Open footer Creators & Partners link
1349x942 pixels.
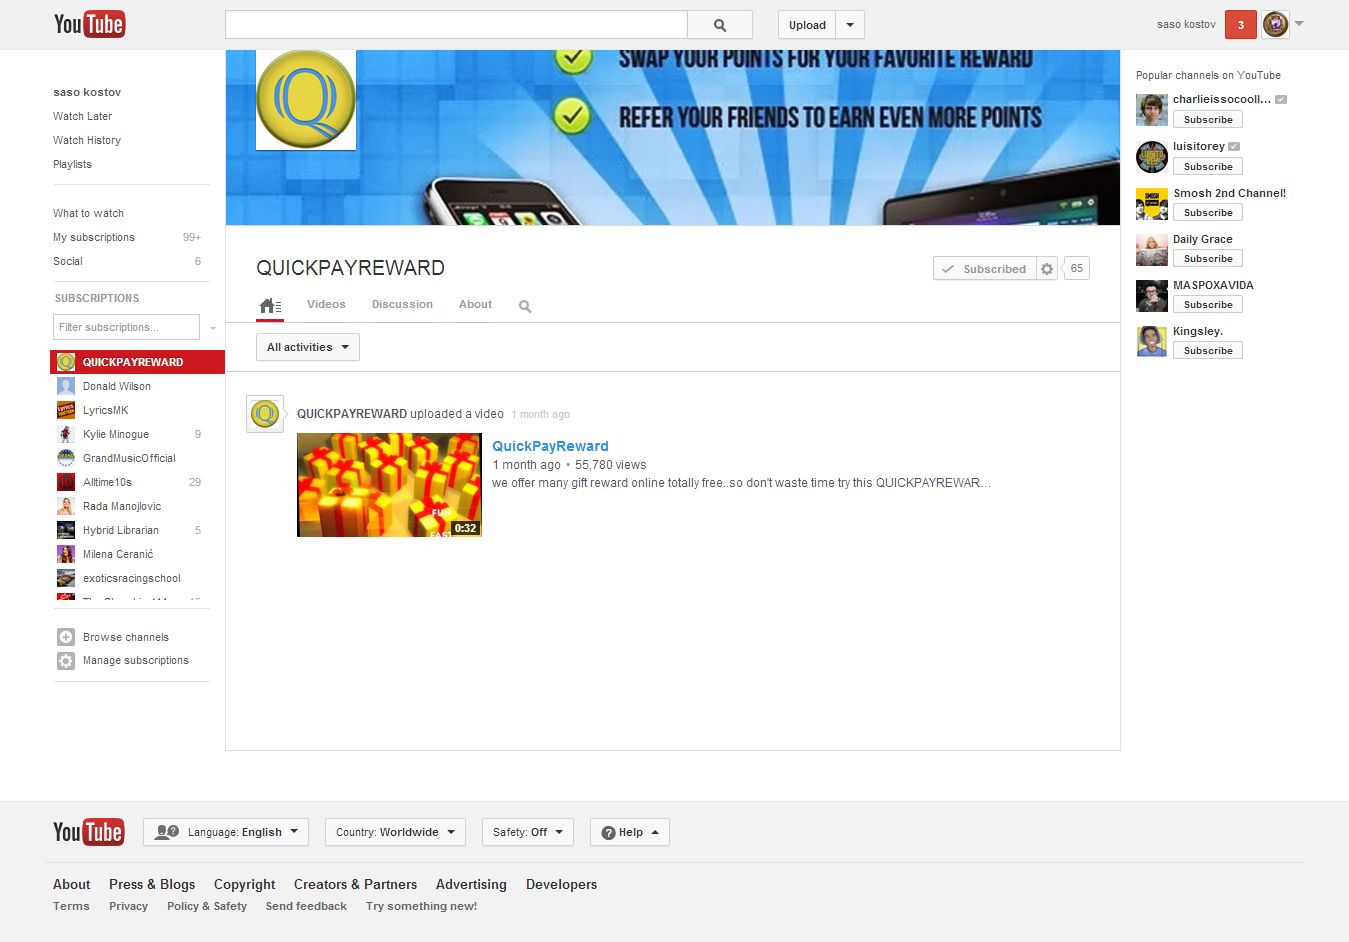pos(355,884)
